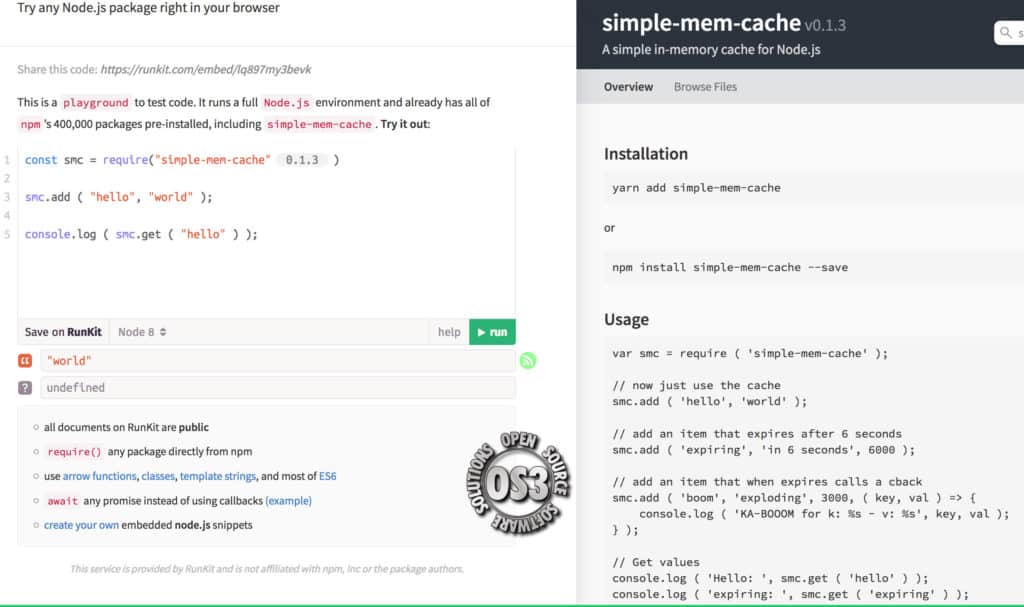The image size is (1024, 607).
Task: Click code line smc.add hello world
Action: click(x=118, y=197)
